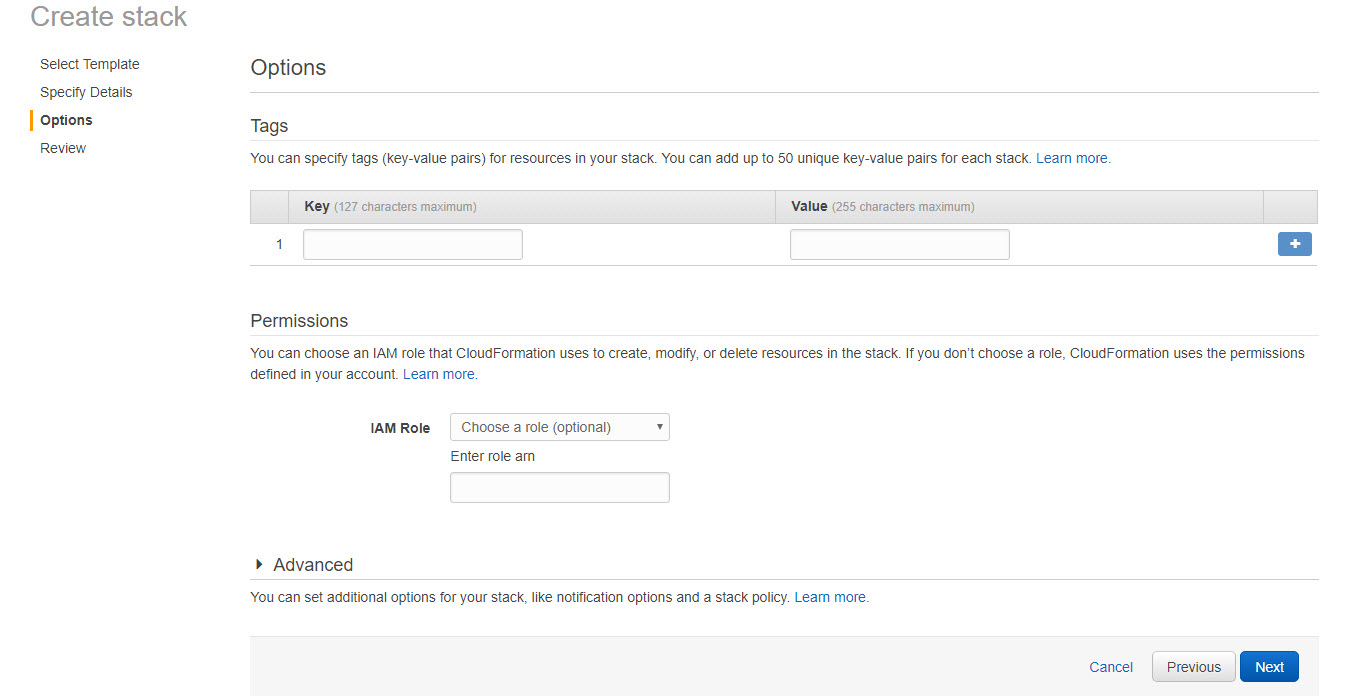Expand the Advanced section triangle
1349x697 pixels.
click(x=260, y=565)
